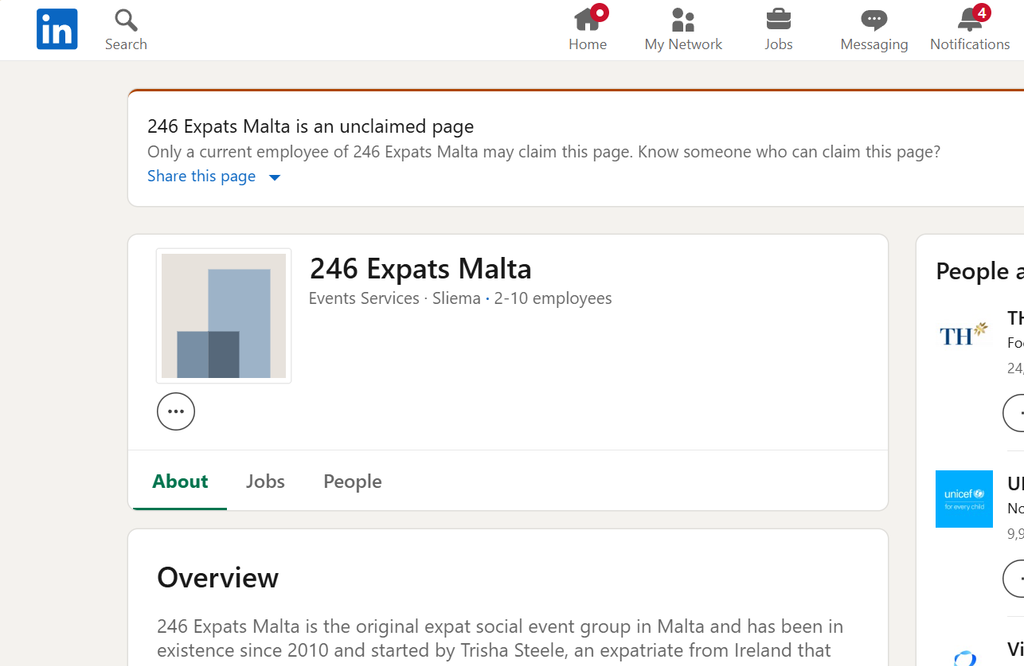Open the Search magnifier icon

pyautogui.click(x=126, y=20)
